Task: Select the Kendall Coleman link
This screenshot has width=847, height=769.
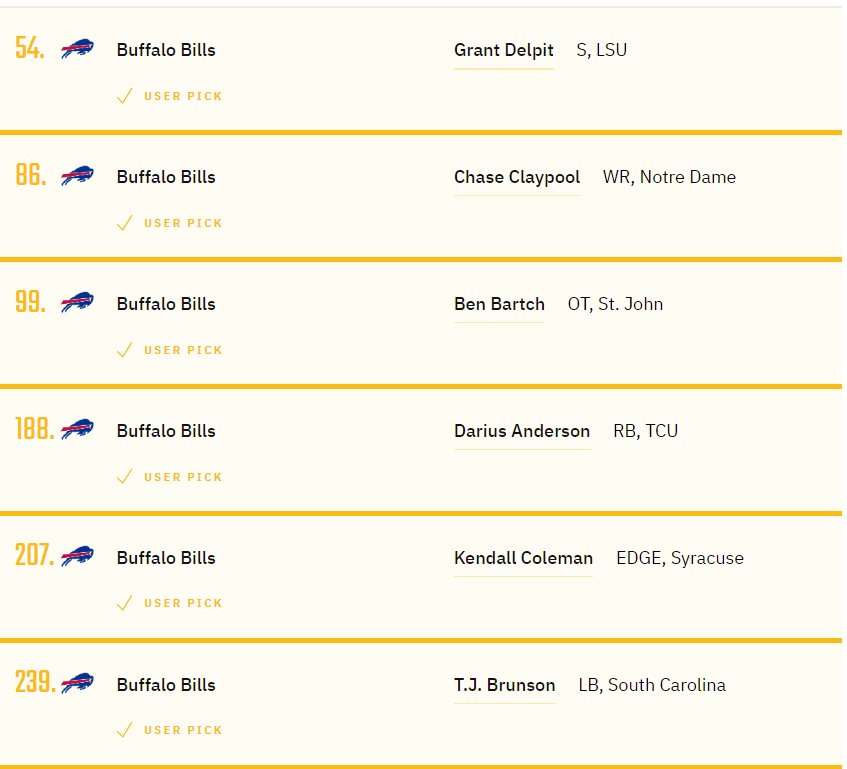Action: (x=523, y=558)
